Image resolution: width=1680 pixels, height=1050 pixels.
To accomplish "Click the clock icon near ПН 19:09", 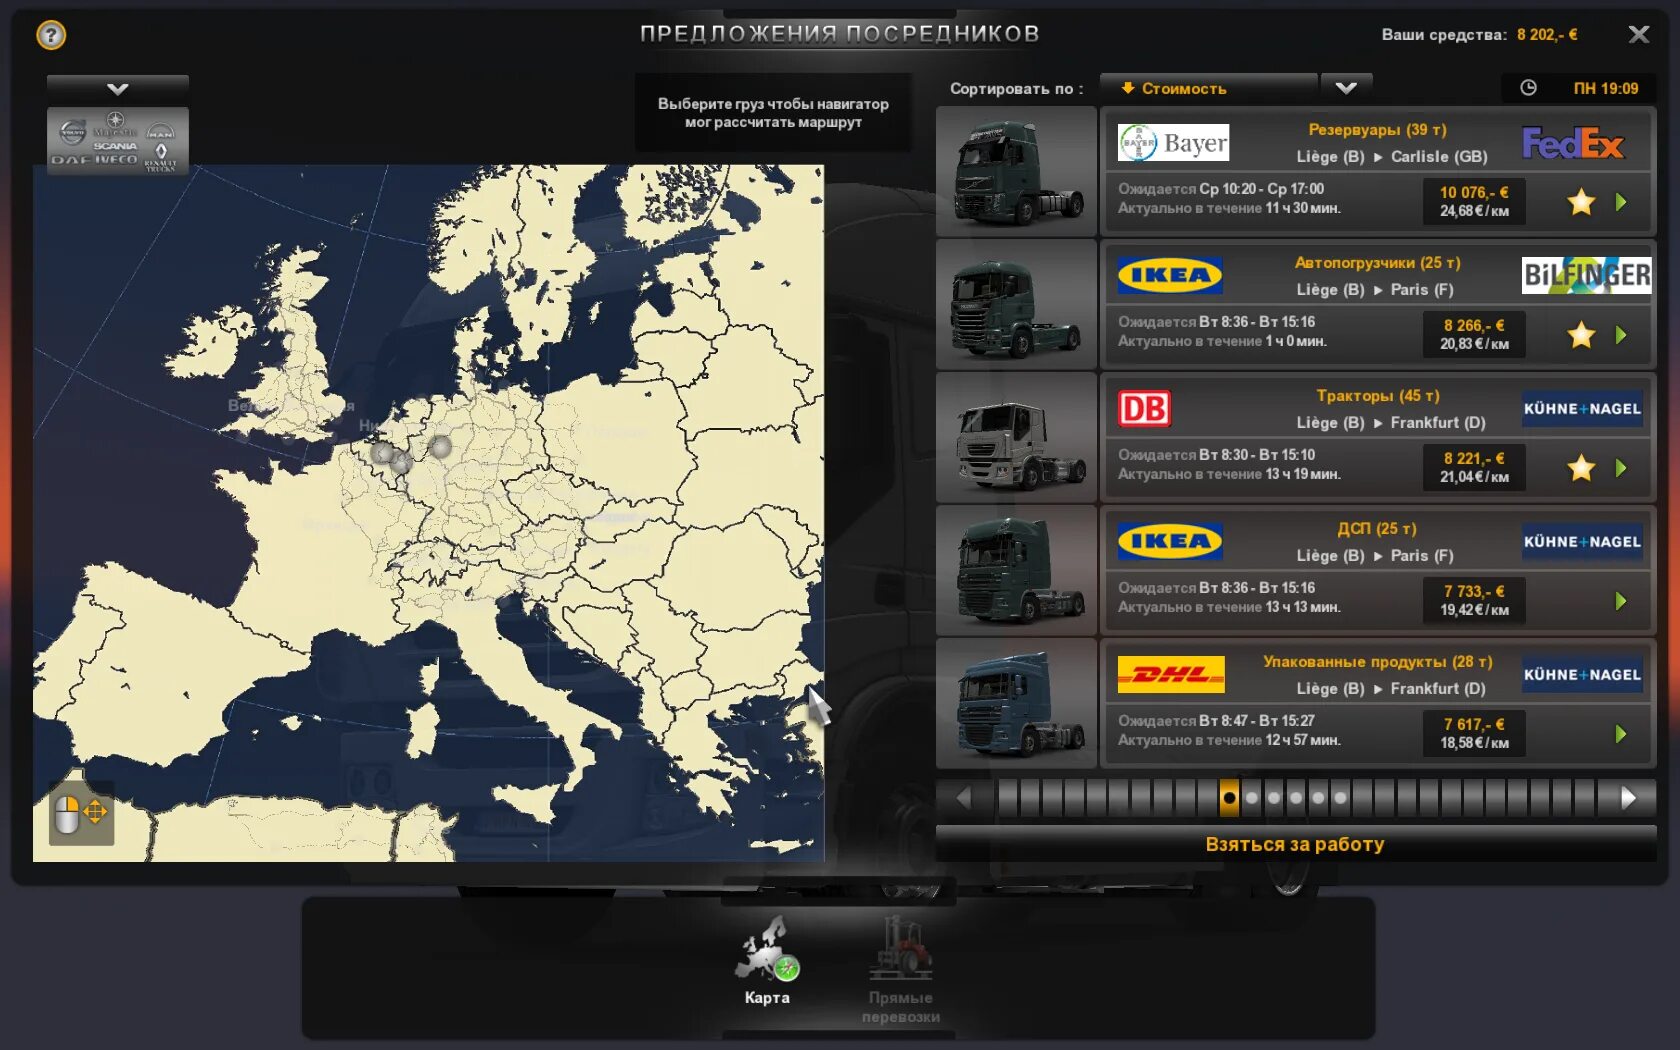I will [1528, 88].
